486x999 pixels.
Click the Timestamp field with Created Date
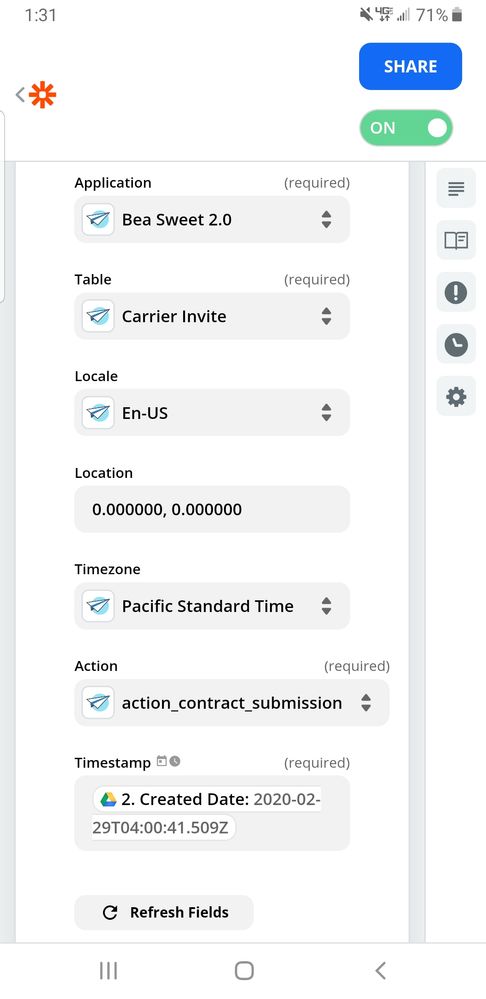click(x=212, y=813)
